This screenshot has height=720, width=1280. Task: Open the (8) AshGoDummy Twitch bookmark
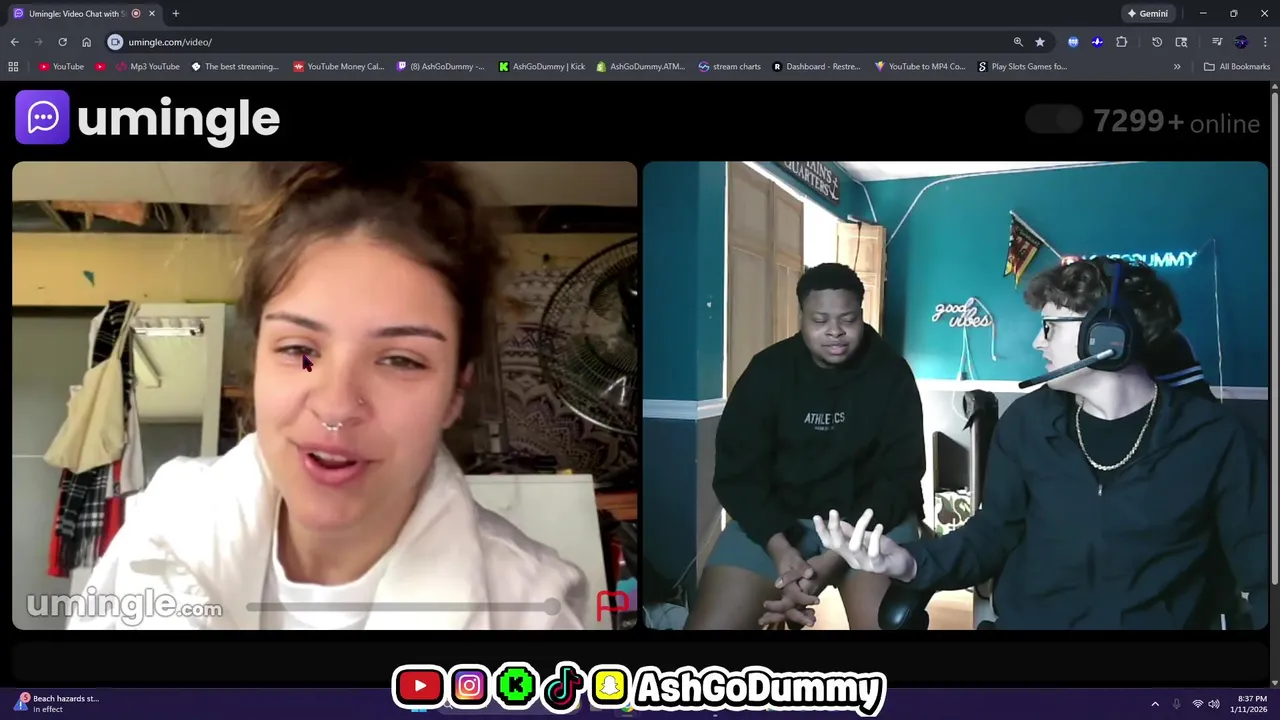pyautogui.click(x=441, y=67)
